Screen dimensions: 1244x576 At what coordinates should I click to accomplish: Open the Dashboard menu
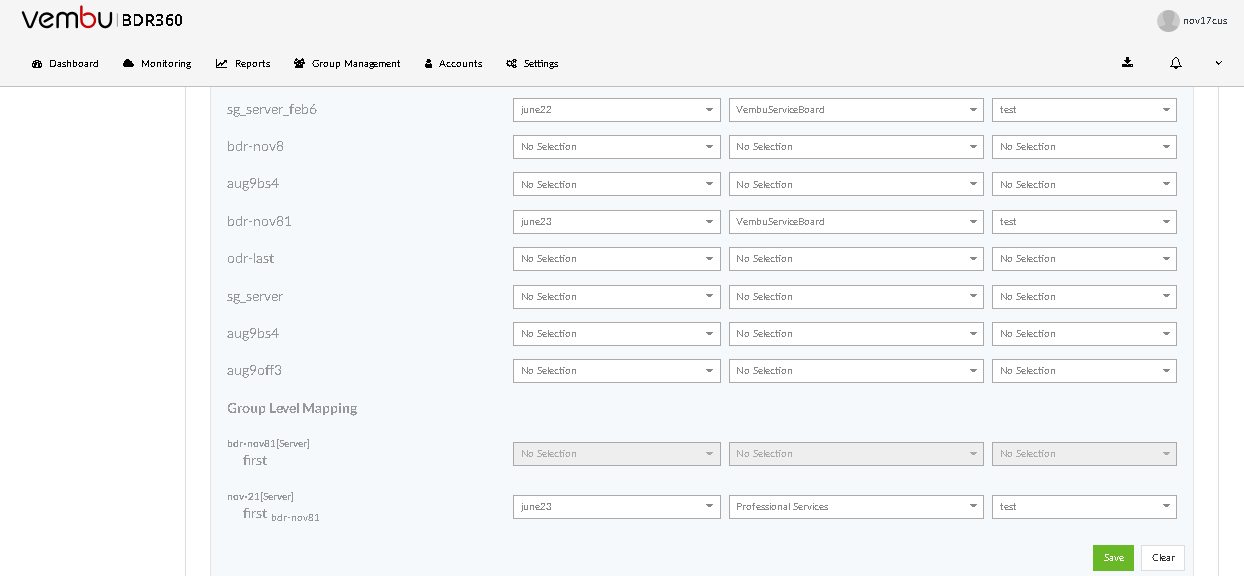[66, 63]
